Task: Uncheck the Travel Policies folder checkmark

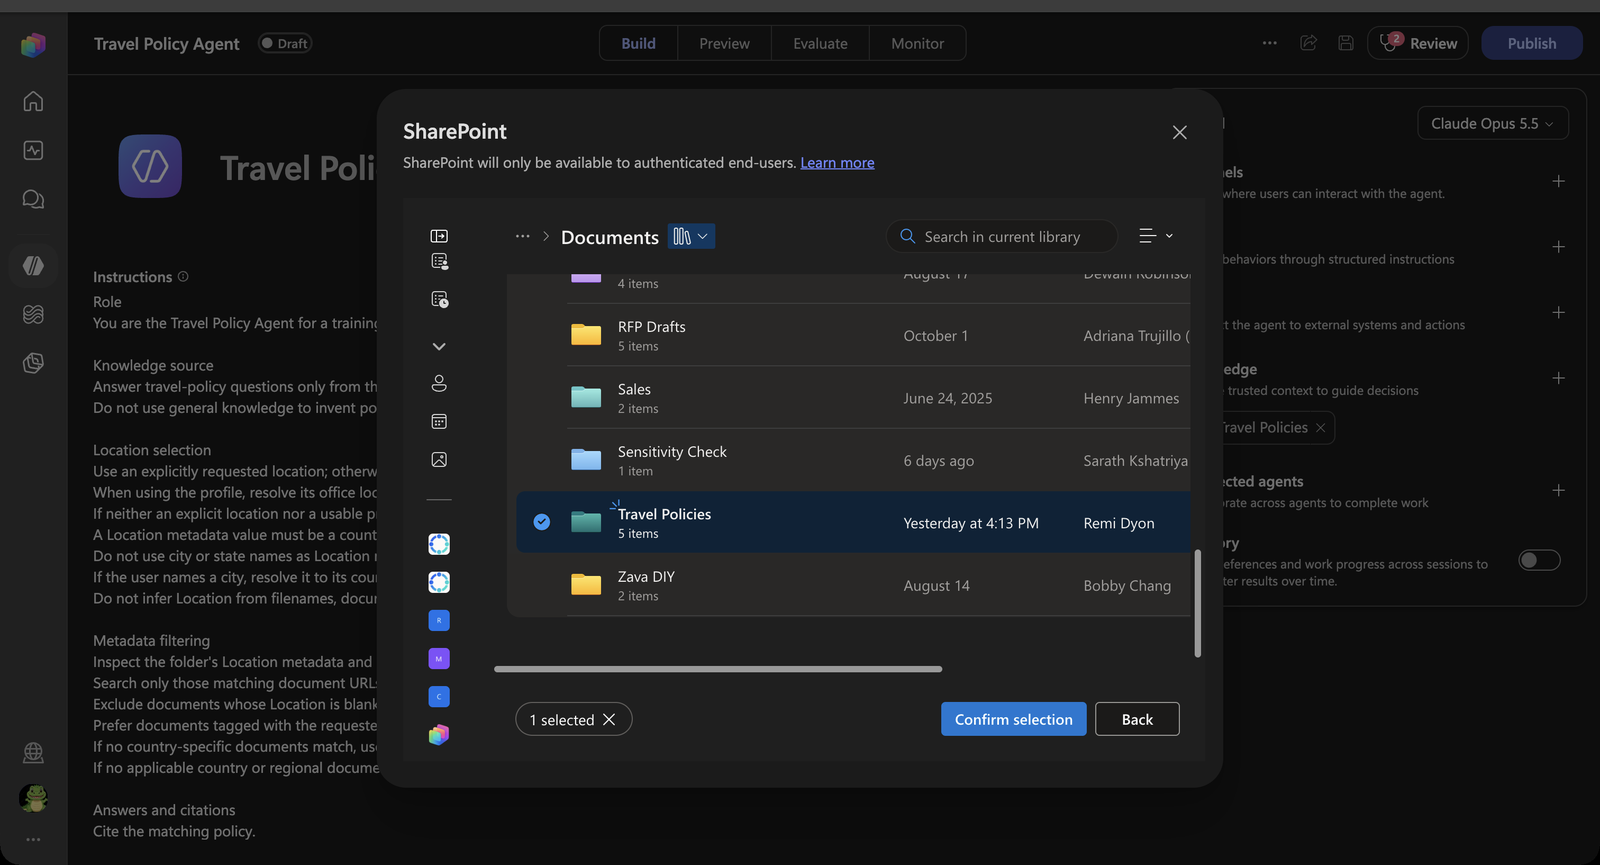Action: pyautogui.click(x=542, y=522)
